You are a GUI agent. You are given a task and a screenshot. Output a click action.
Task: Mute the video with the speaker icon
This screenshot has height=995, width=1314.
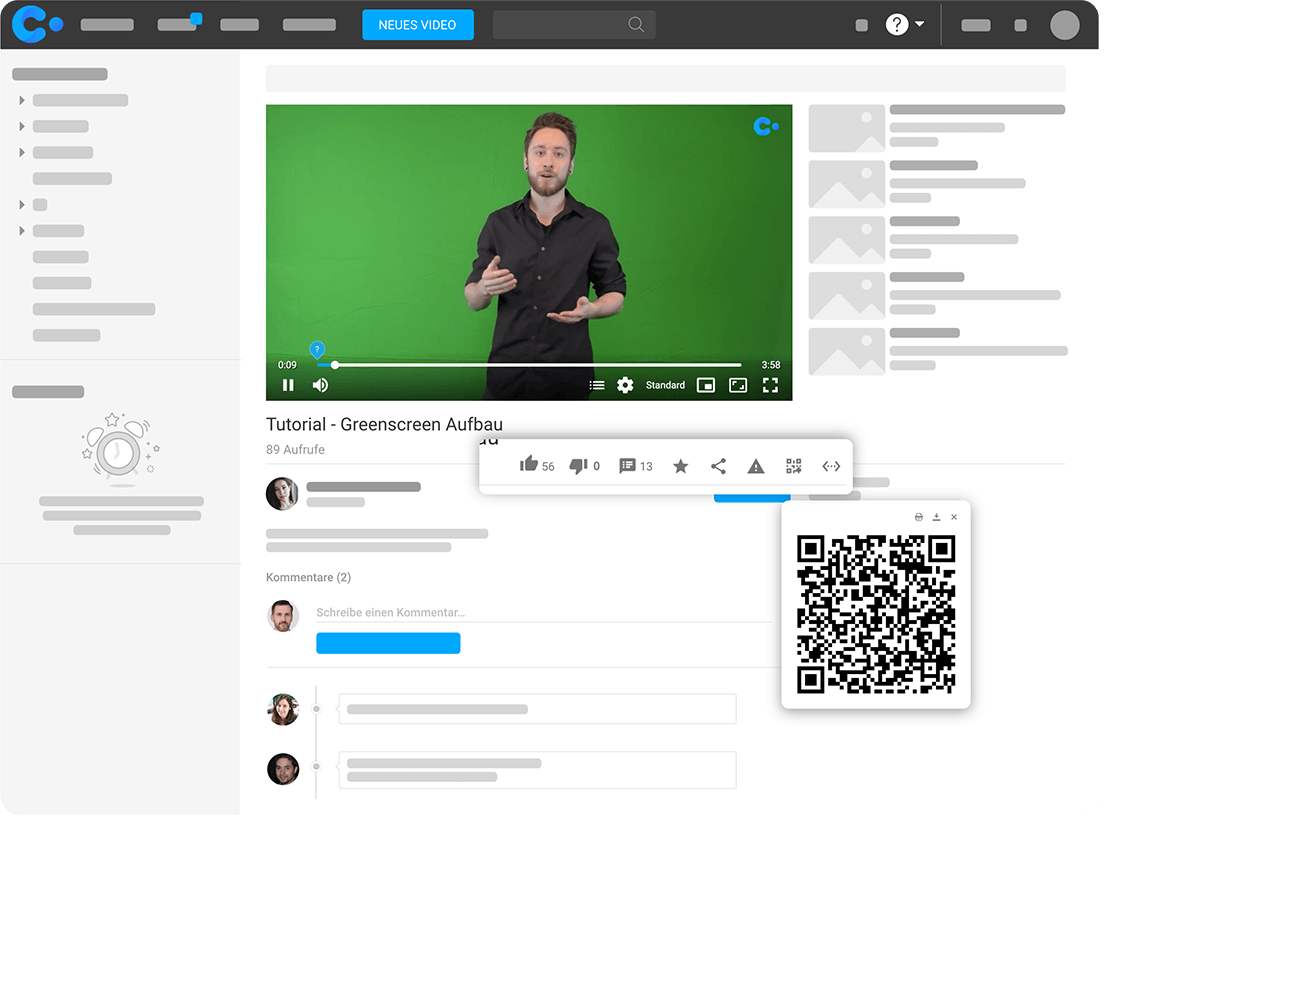(320, 385)
